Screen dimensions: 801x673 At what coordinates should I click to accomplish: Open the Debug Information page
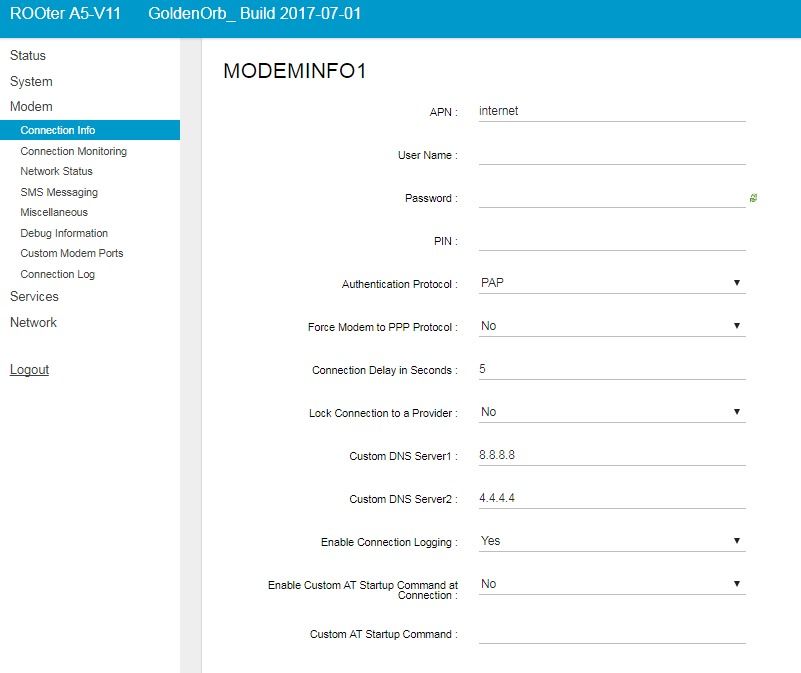pyautogui.click(x=64, y=233)
